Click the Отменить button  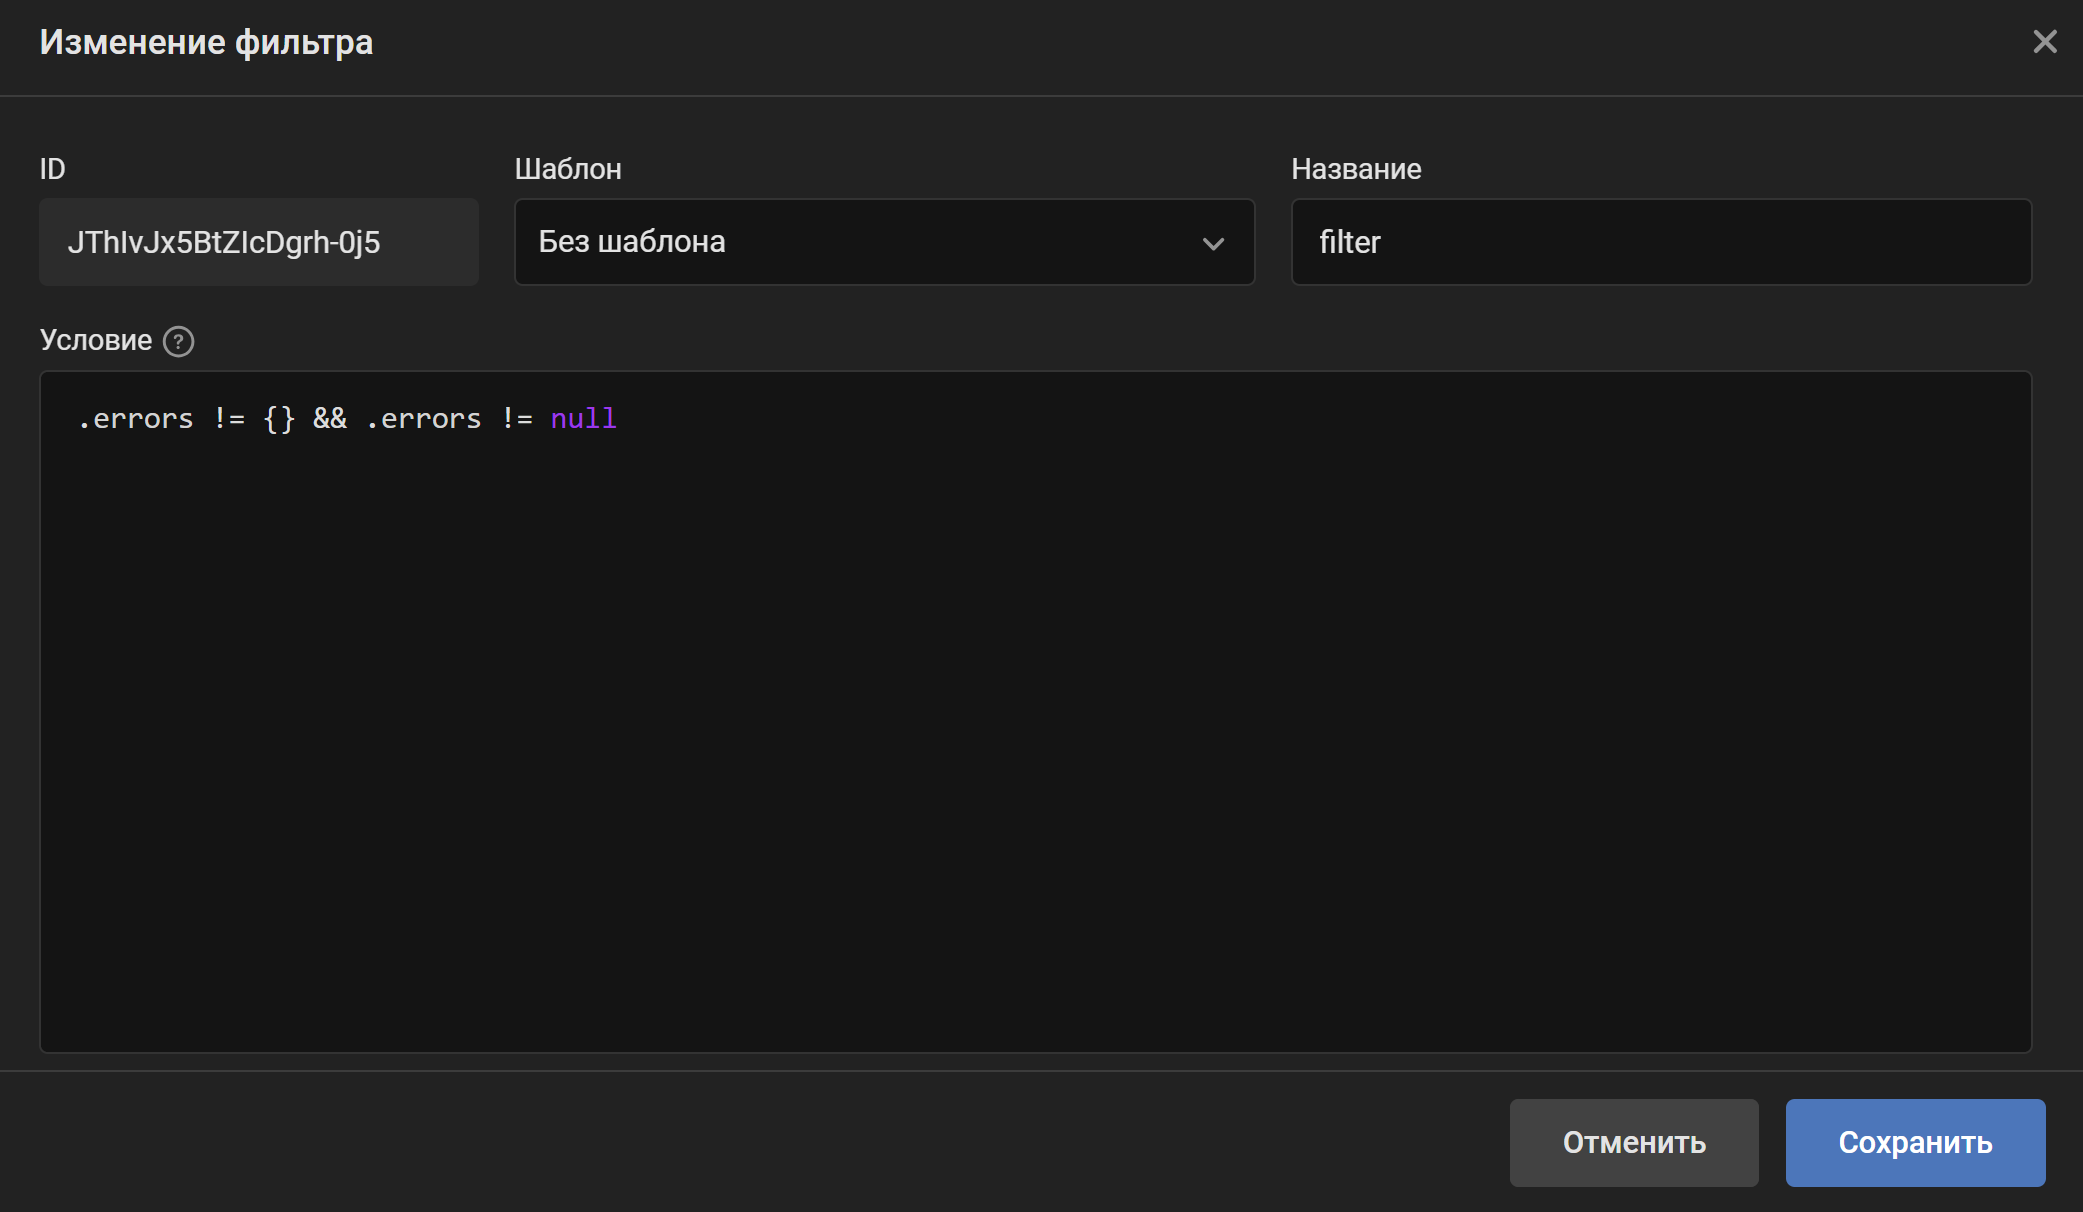point(1634,1143)
